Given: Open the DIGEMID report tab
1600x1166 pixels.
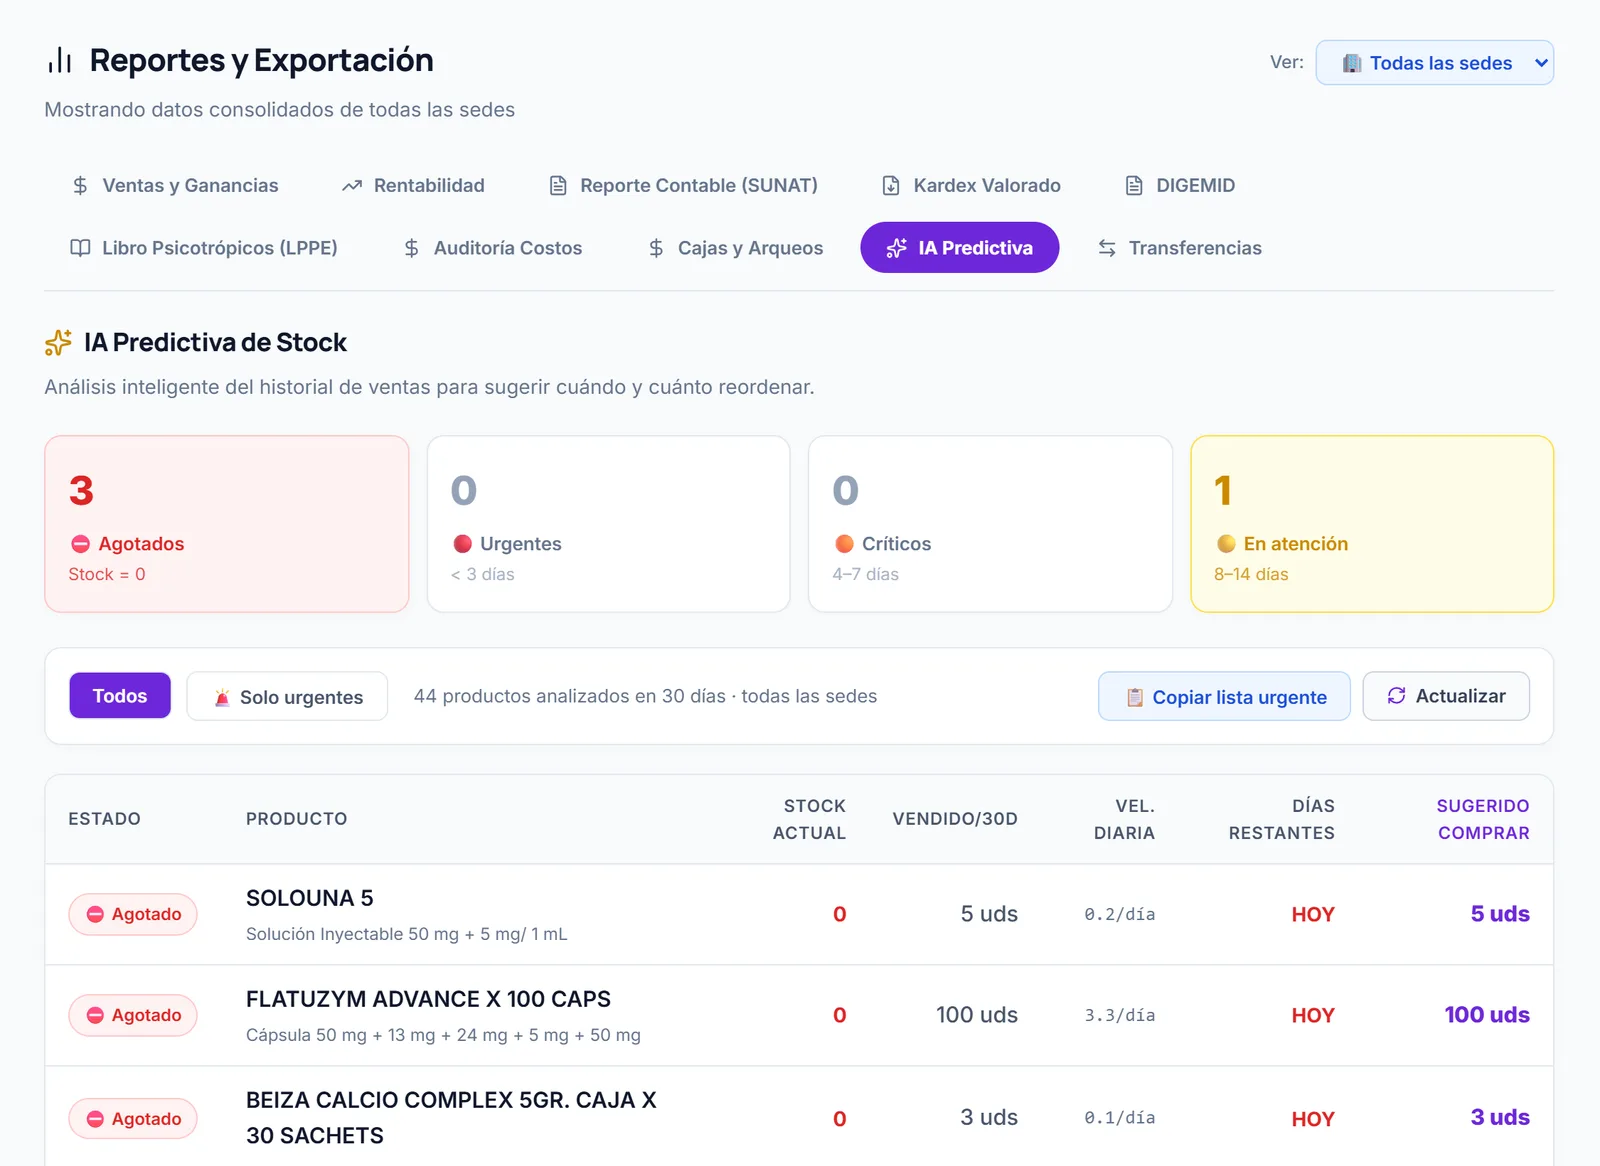Looking at the screenshot, I should [x=1180, y=186].
